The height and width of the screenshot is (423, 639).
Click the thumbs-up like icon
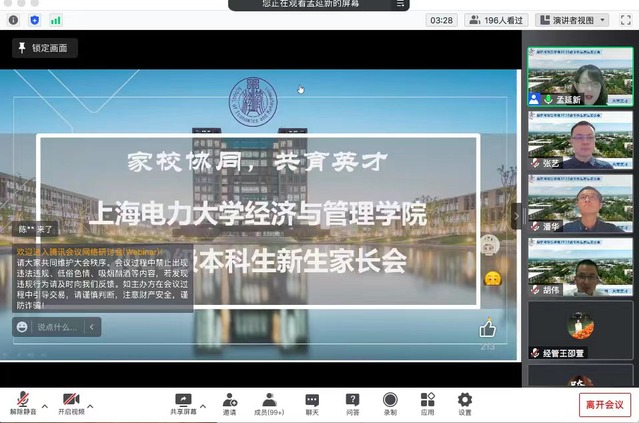tap(488, 328)
